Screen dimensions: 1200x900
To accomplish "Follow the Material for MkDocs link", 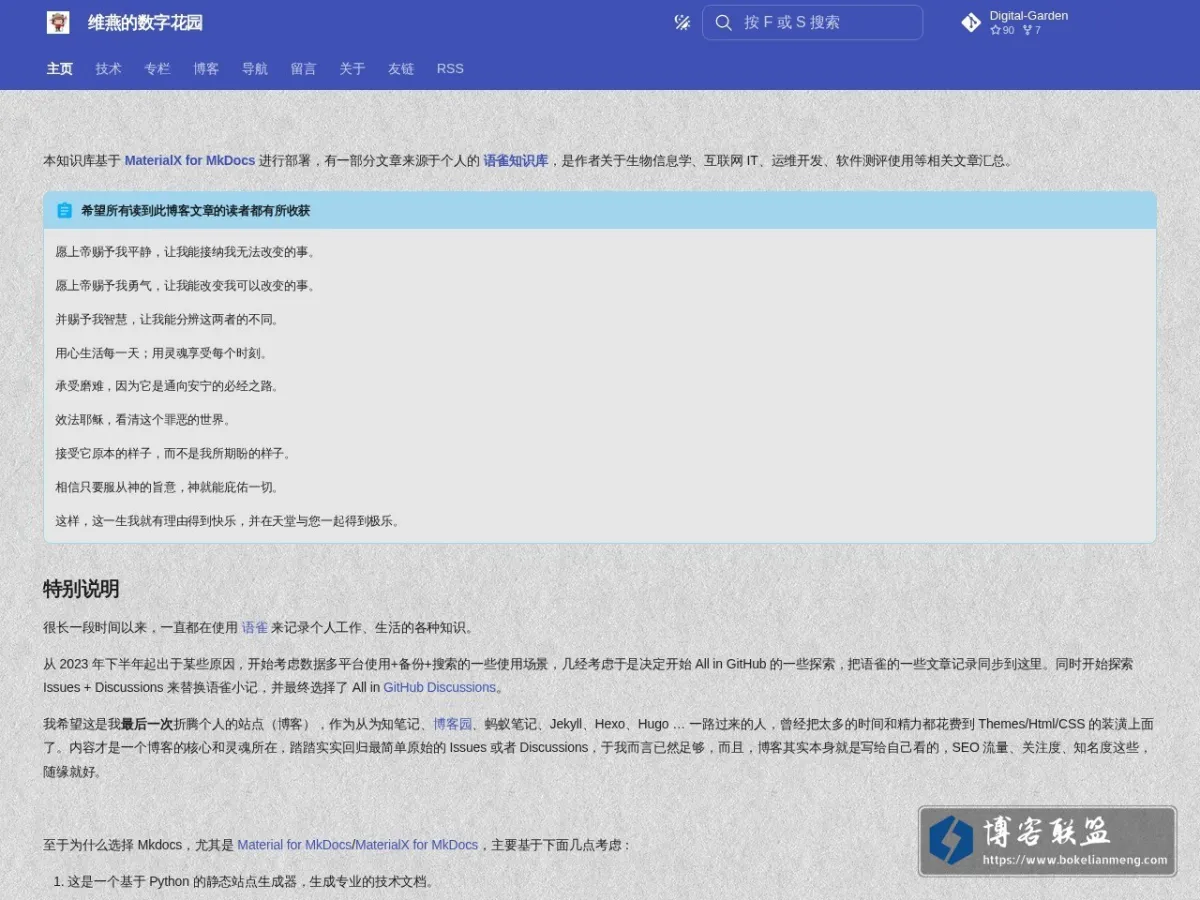I will coord(294,844).
